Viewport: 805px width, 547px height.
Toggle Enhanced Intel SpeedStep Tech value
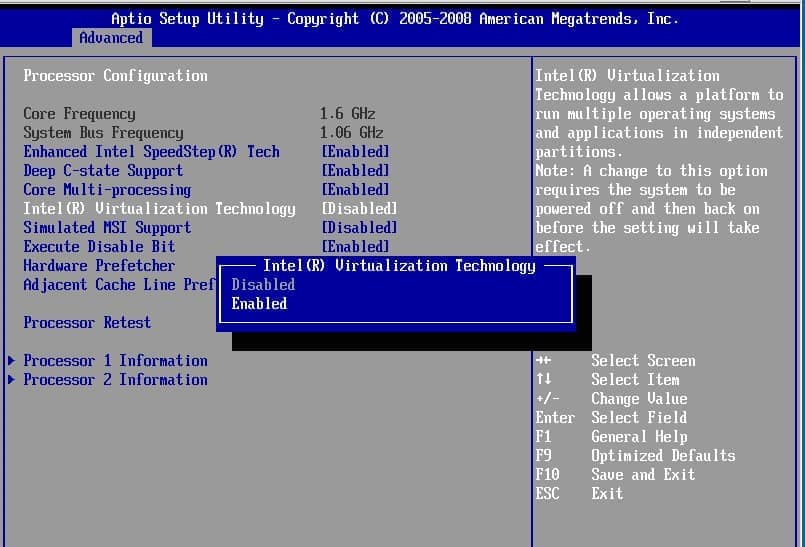355,152
